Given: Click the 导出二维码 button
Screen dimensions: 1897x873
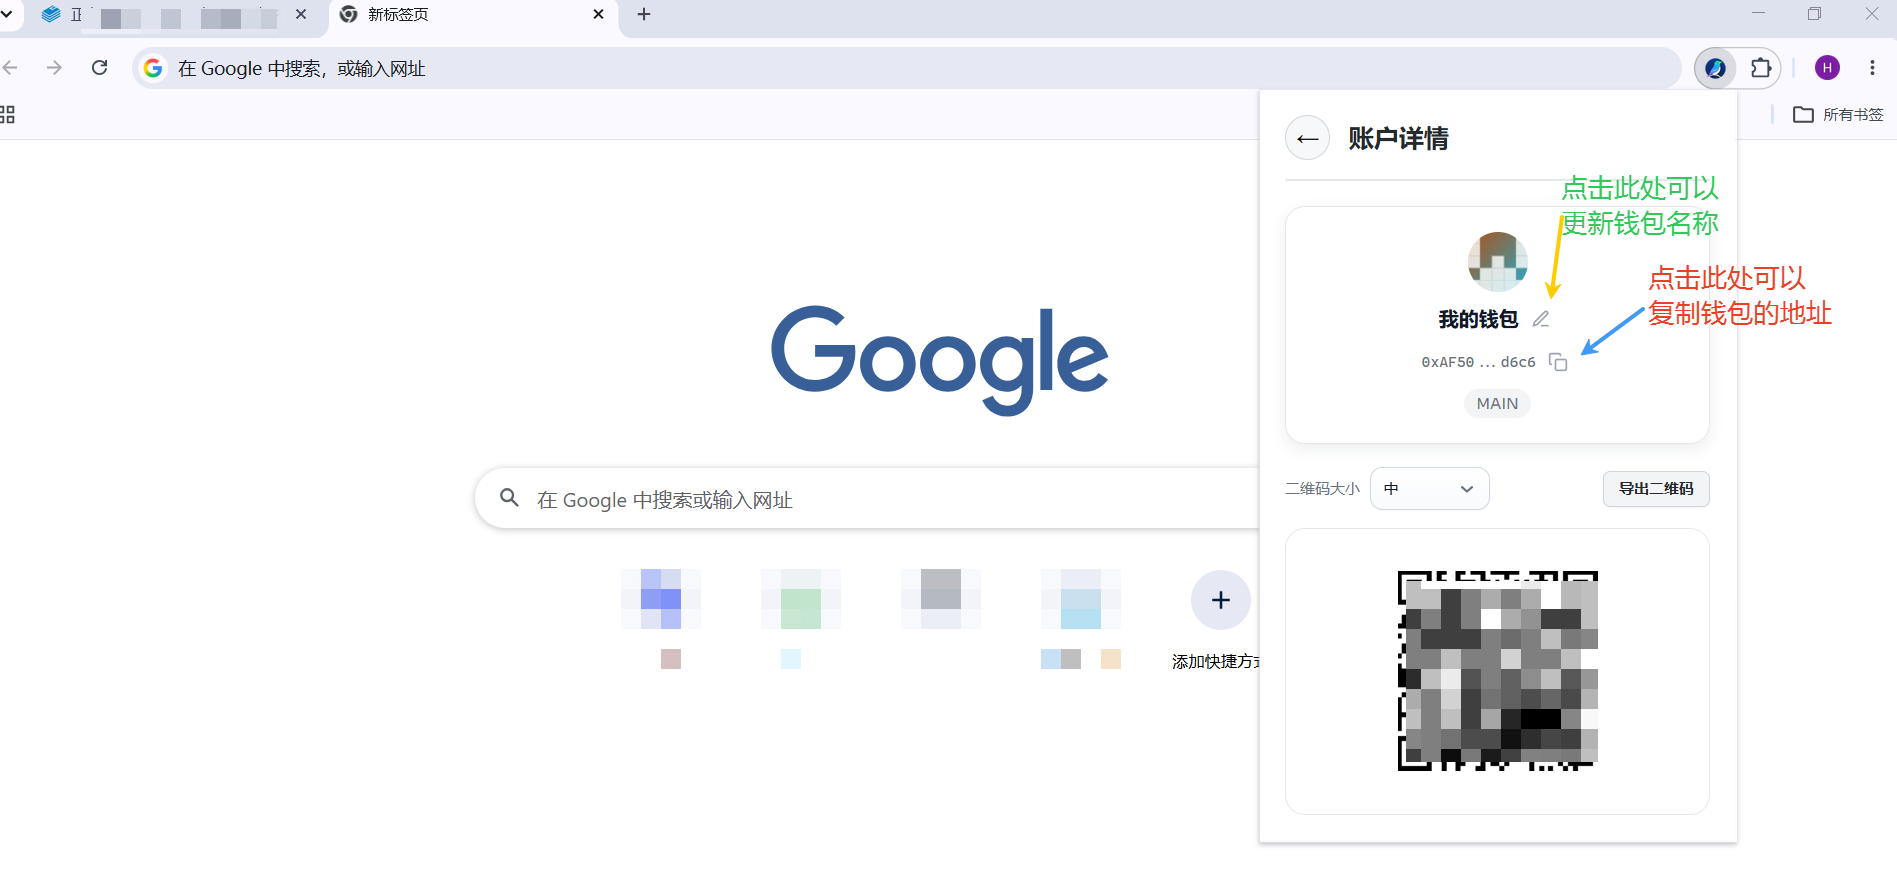Looking at the screenshot, I should 1656,489.
